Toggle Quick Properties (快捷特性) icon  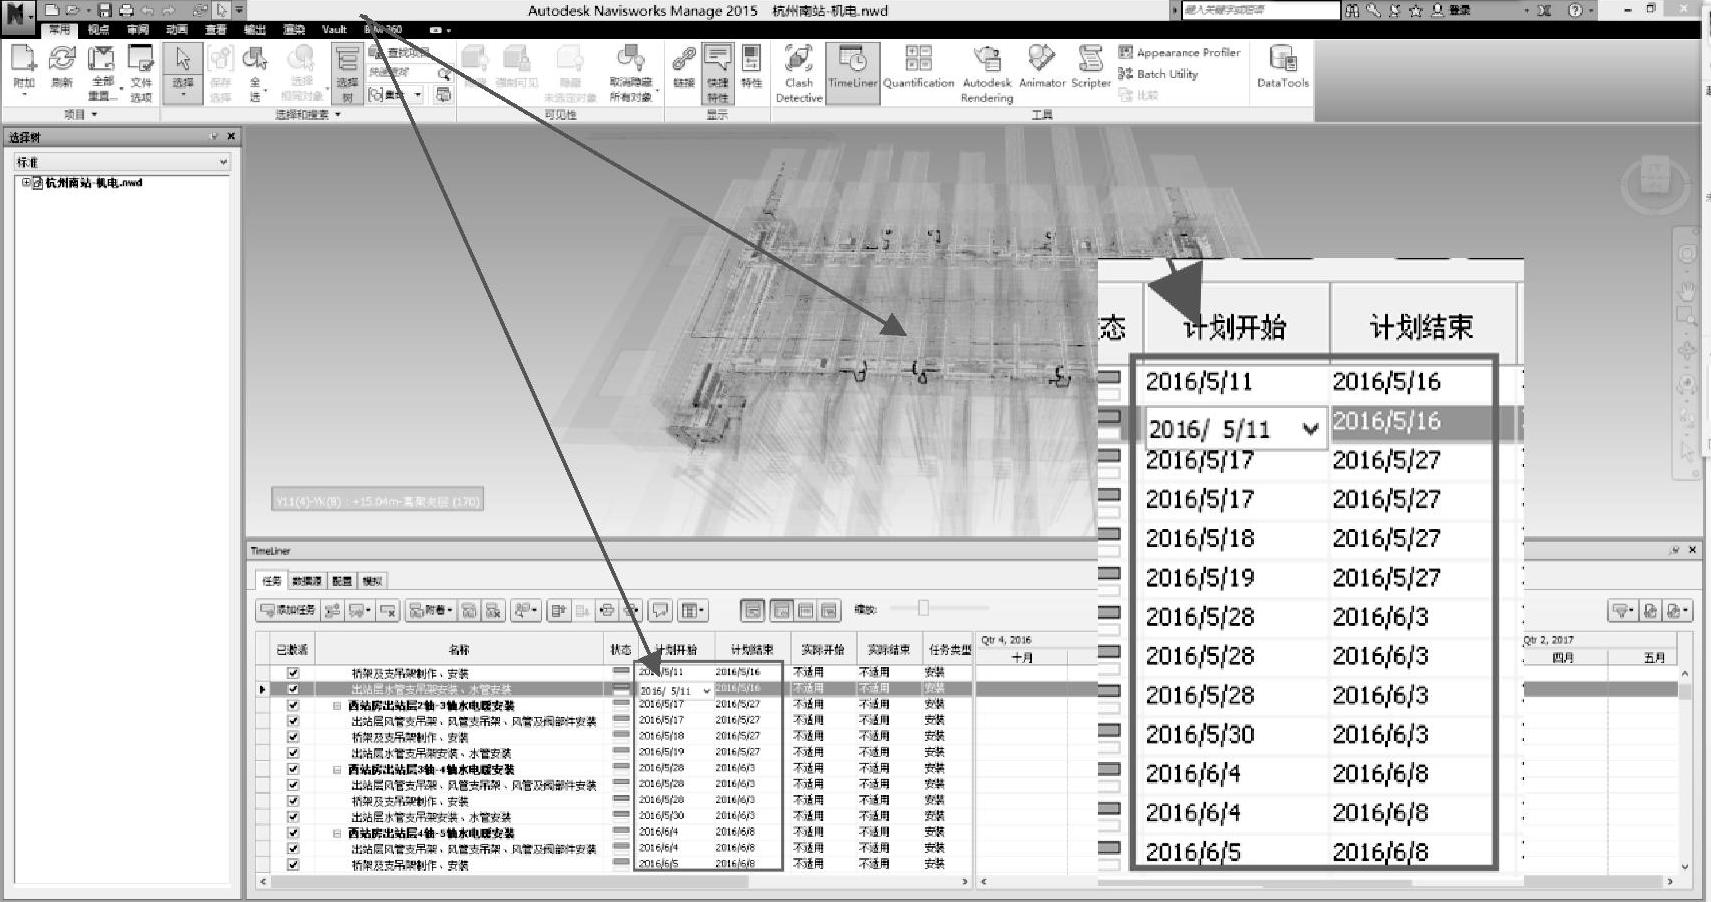(717, 72)
